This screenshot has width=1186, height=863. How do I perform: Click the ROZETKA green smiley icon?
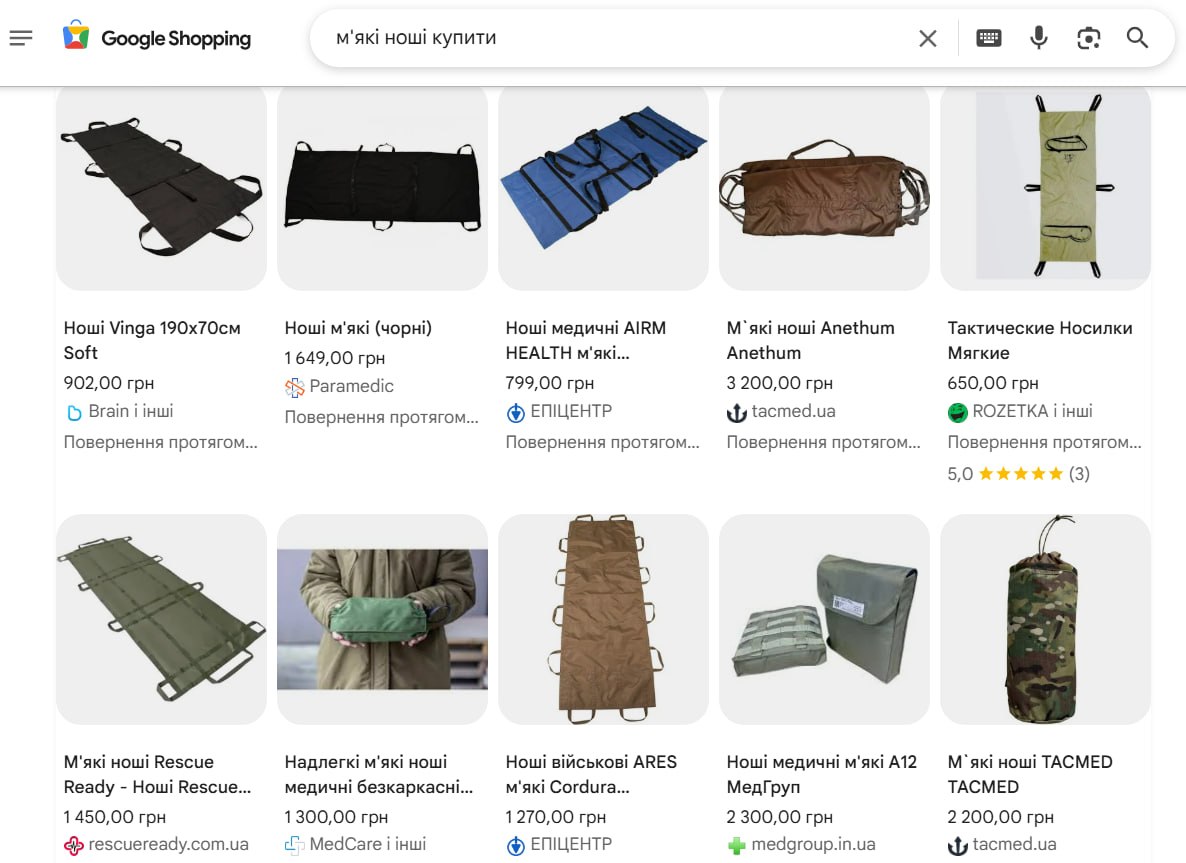(957, 413)
